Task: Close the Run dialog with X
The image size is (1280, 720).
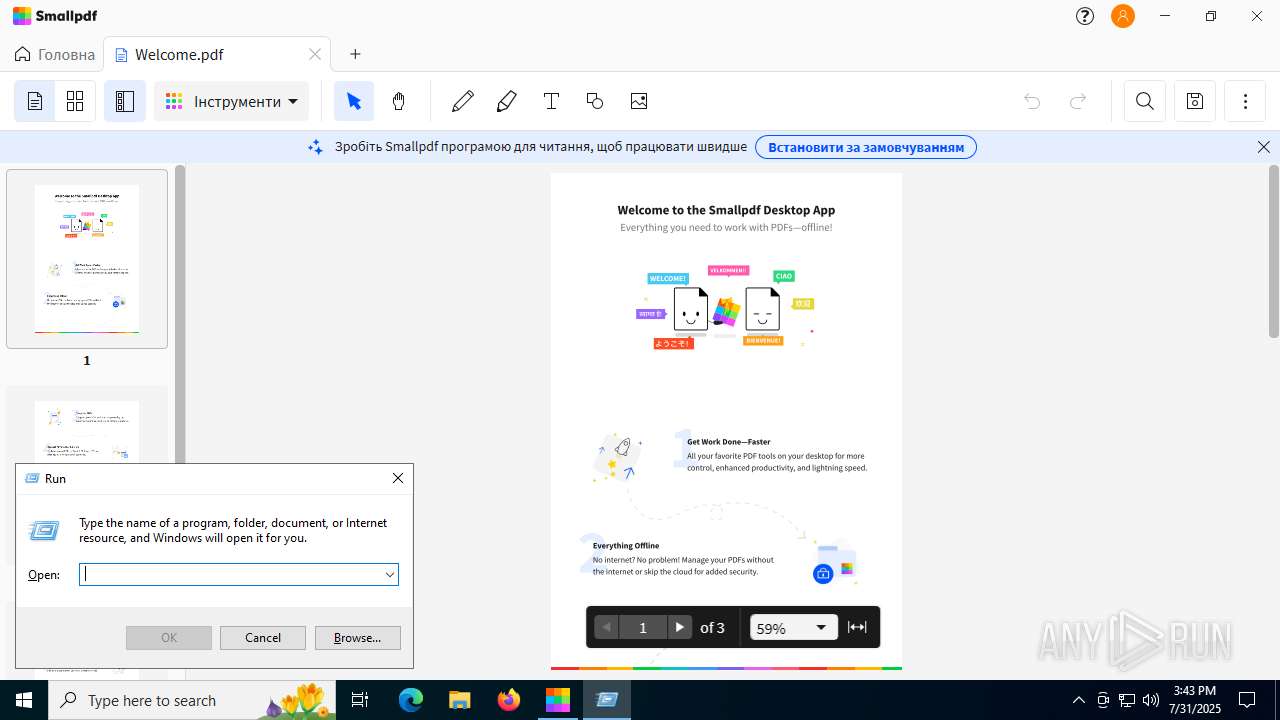Action: 398,478
